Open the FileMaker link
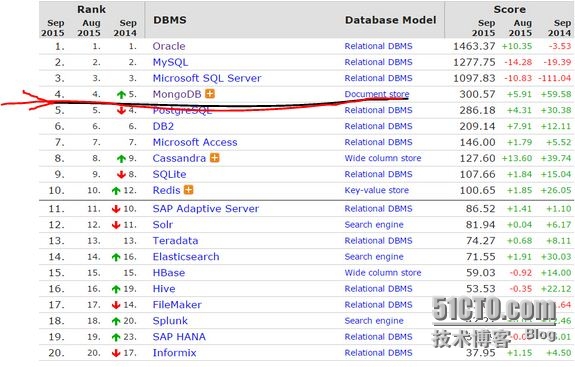Screen dimensions: 575x367 (177, 305)
